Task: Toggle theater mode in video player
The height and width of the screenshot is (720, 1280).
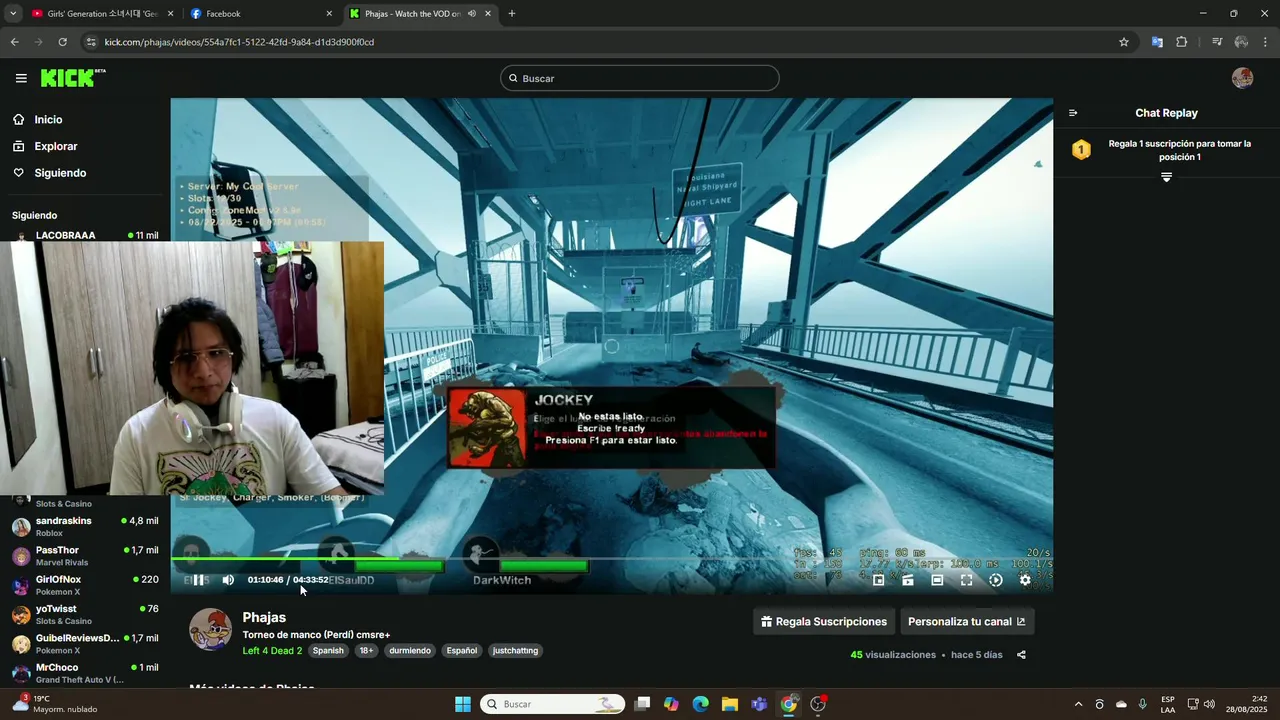Action: point(937,580)
